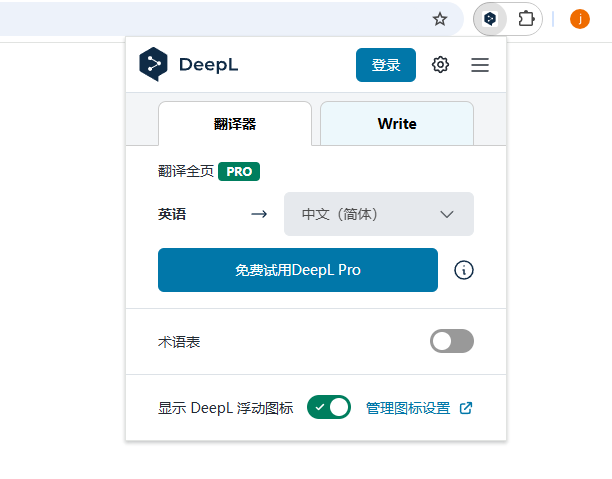This screenshot has width=612, height=479.
Task: Click the DeepL extension icon in toolbar
Action: tap(490, 19)
